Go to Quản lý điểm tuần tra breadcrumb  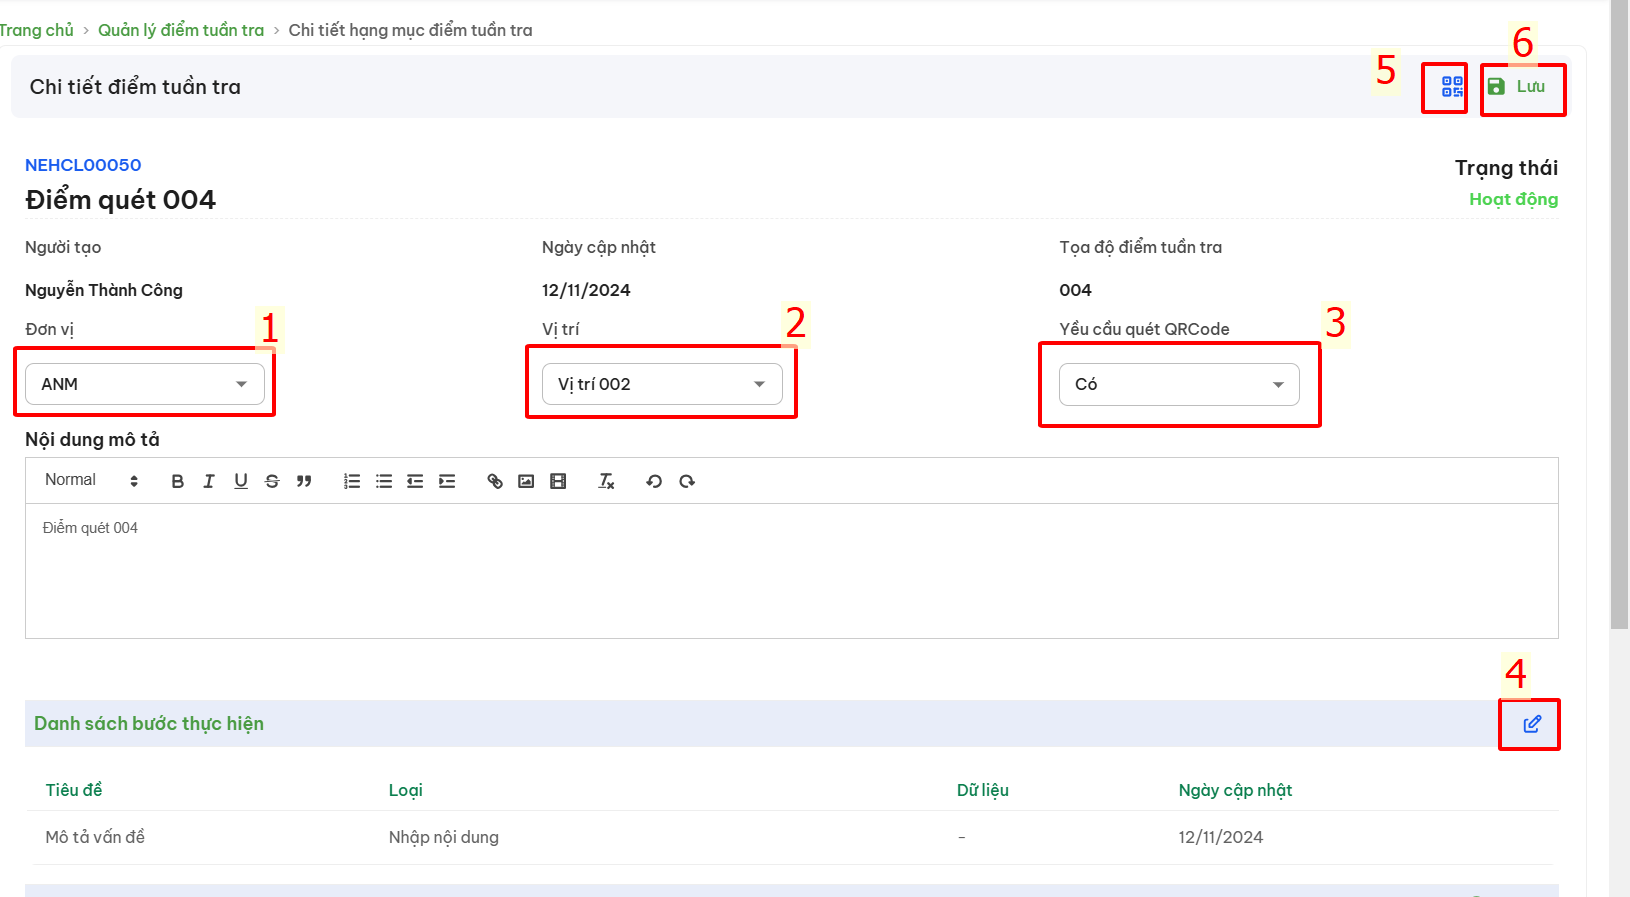(181, 30)
